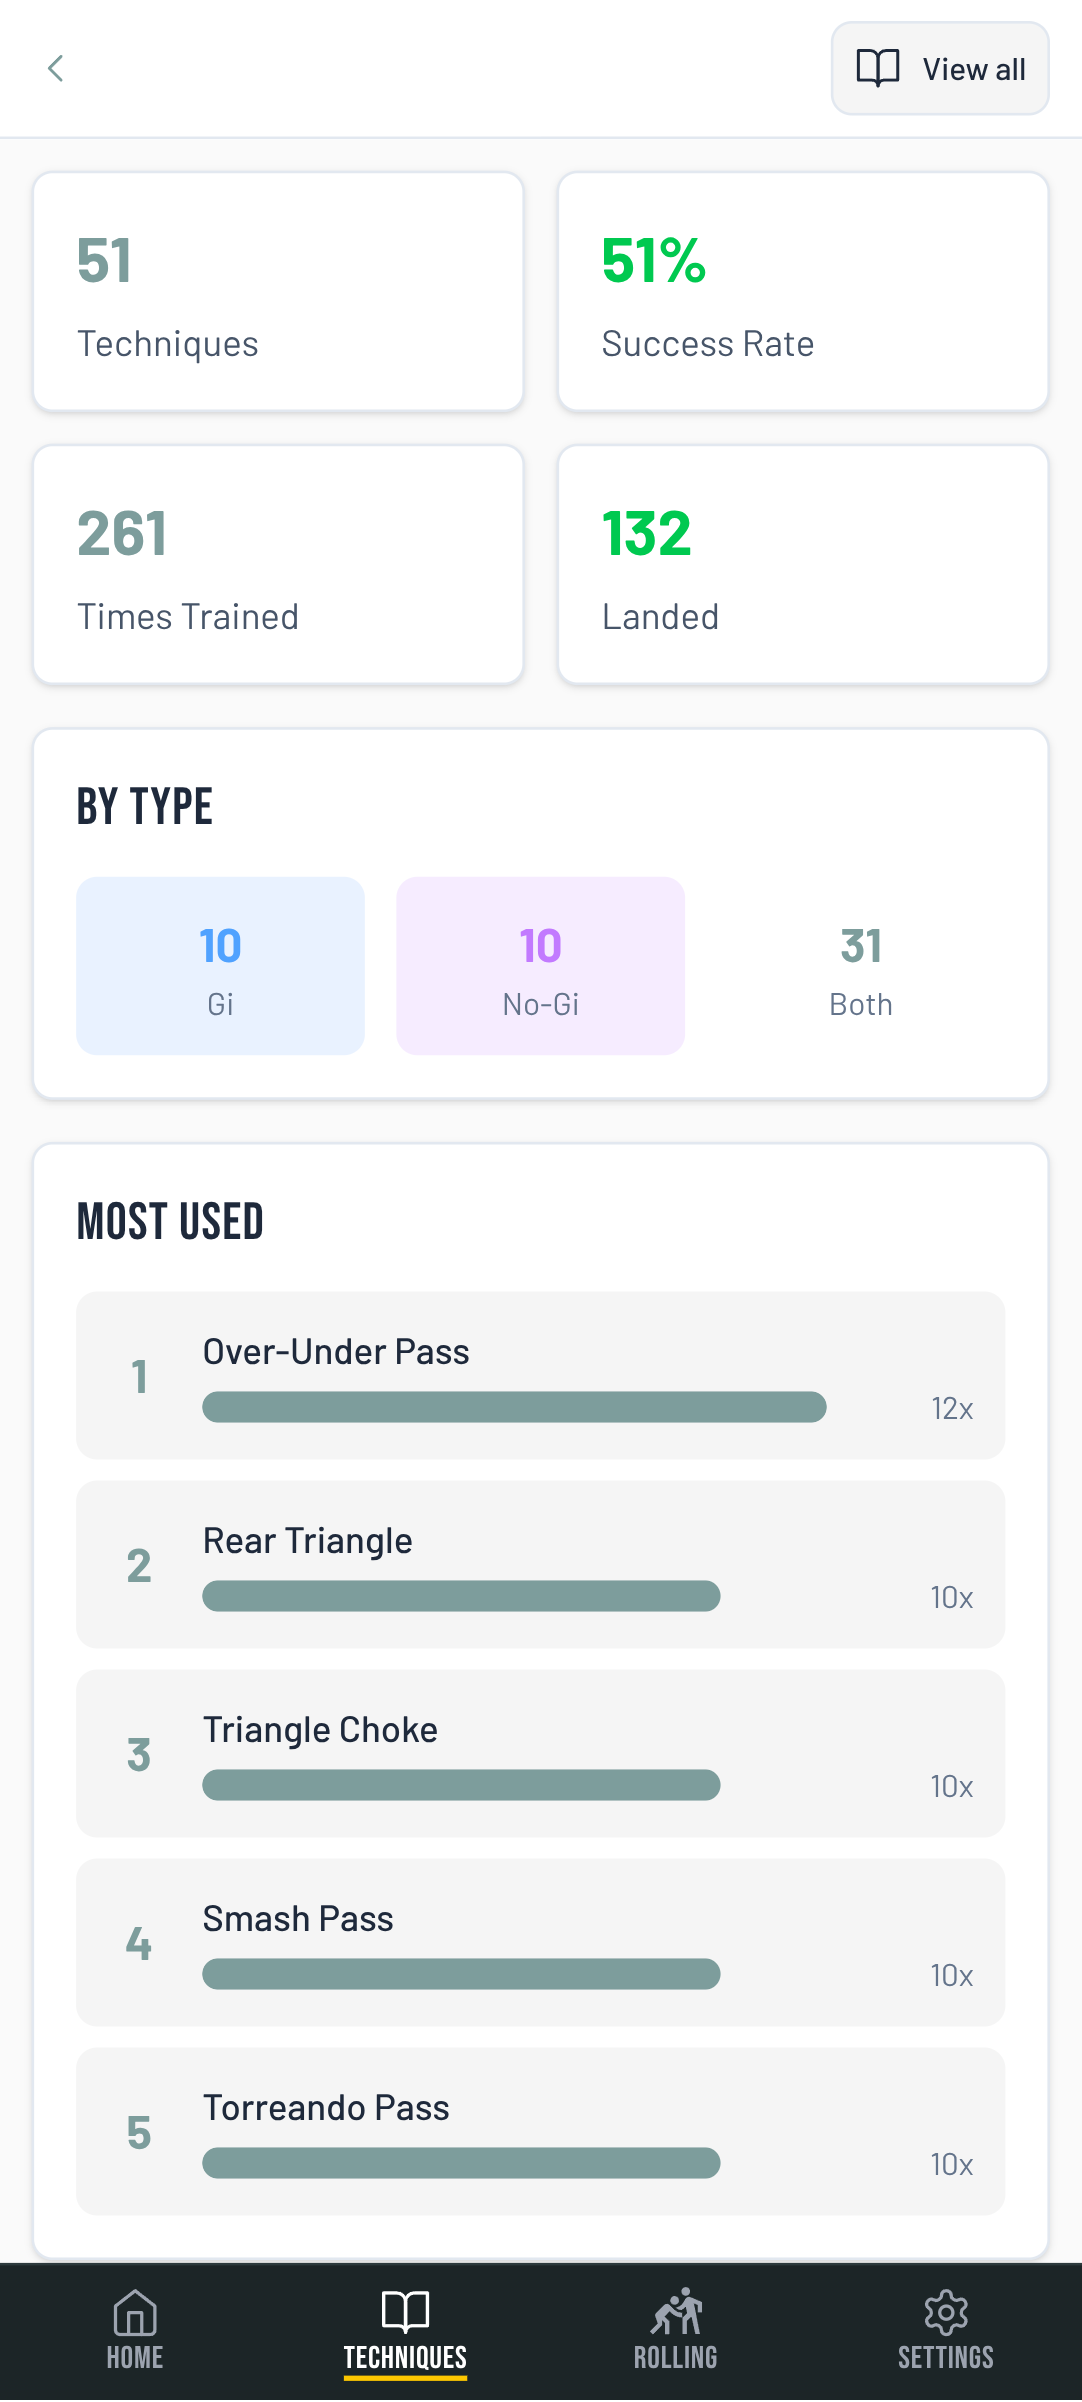
Task: Open the Success Rate stat card
Action: [x=802, y=291]
